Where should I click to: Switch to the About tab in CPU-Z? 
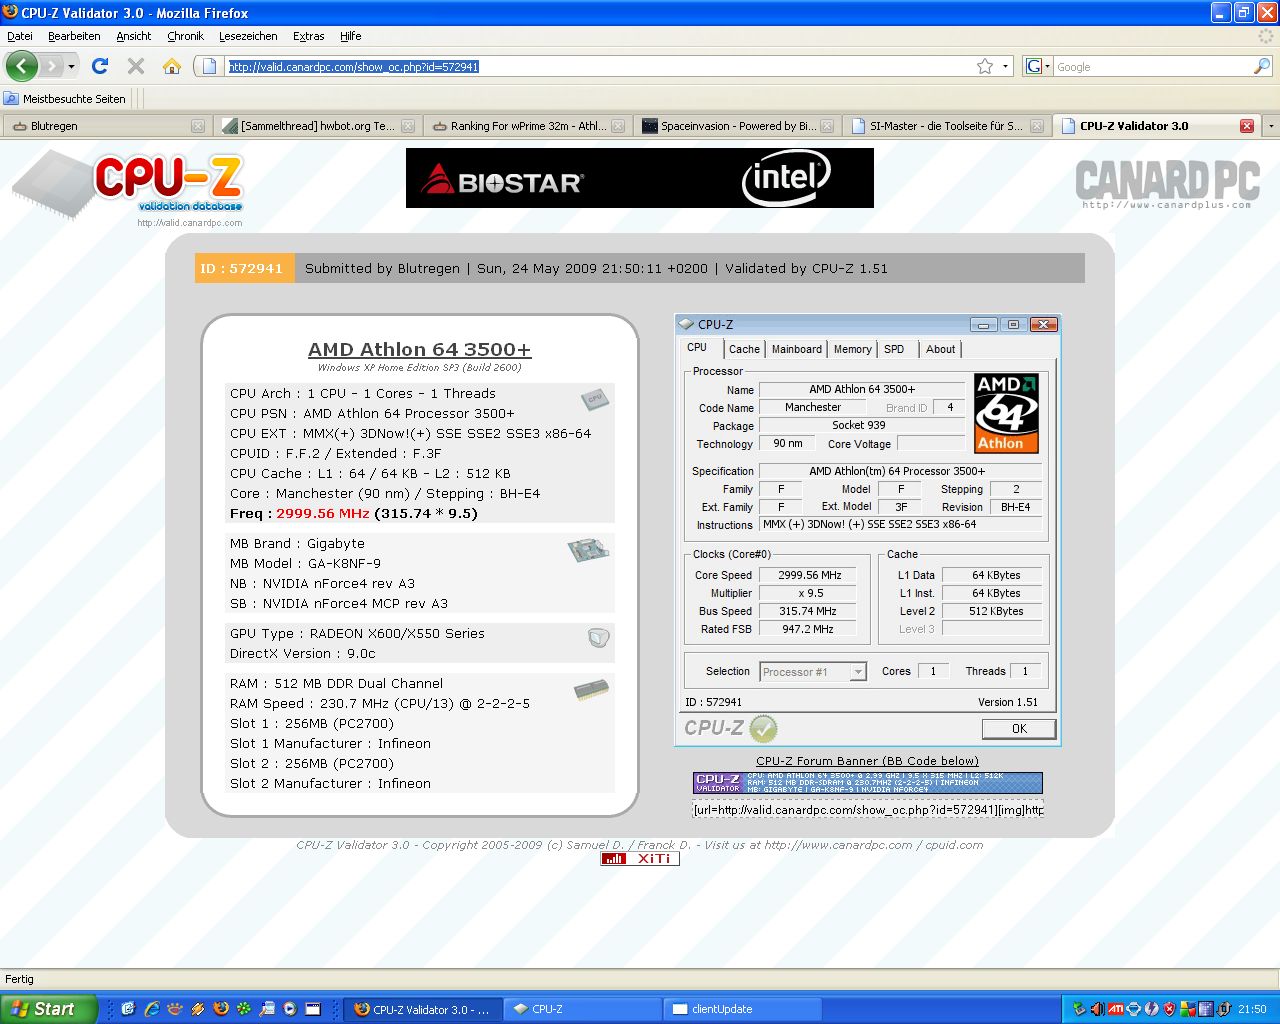940,349
